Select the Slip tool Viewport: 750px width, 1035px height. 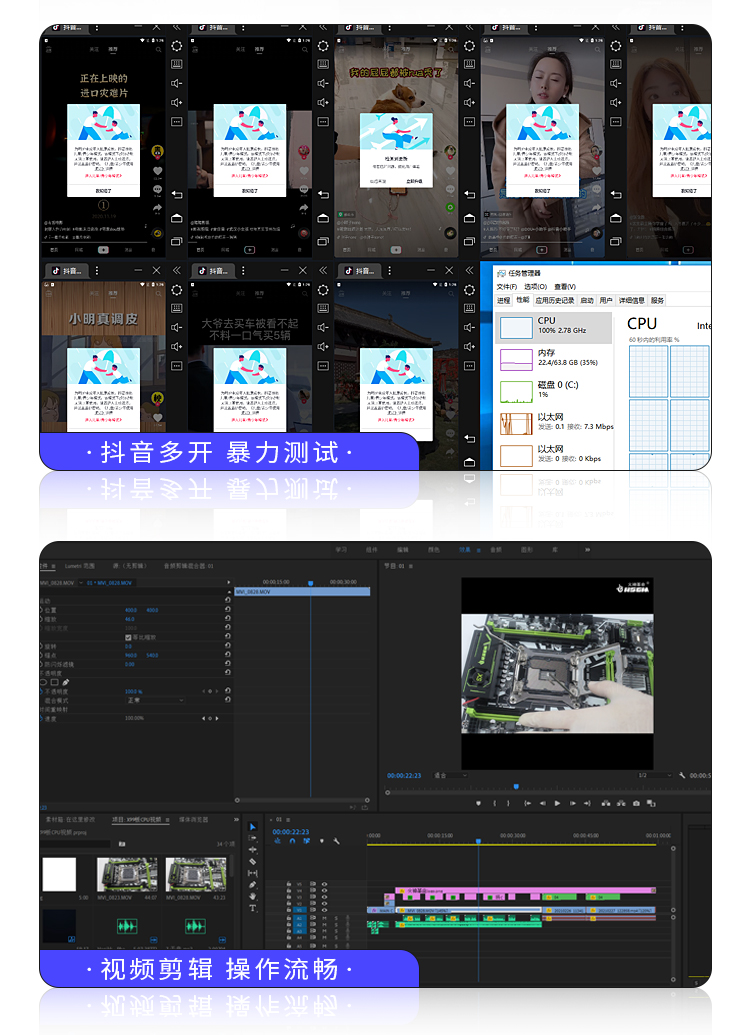[252, 873]
